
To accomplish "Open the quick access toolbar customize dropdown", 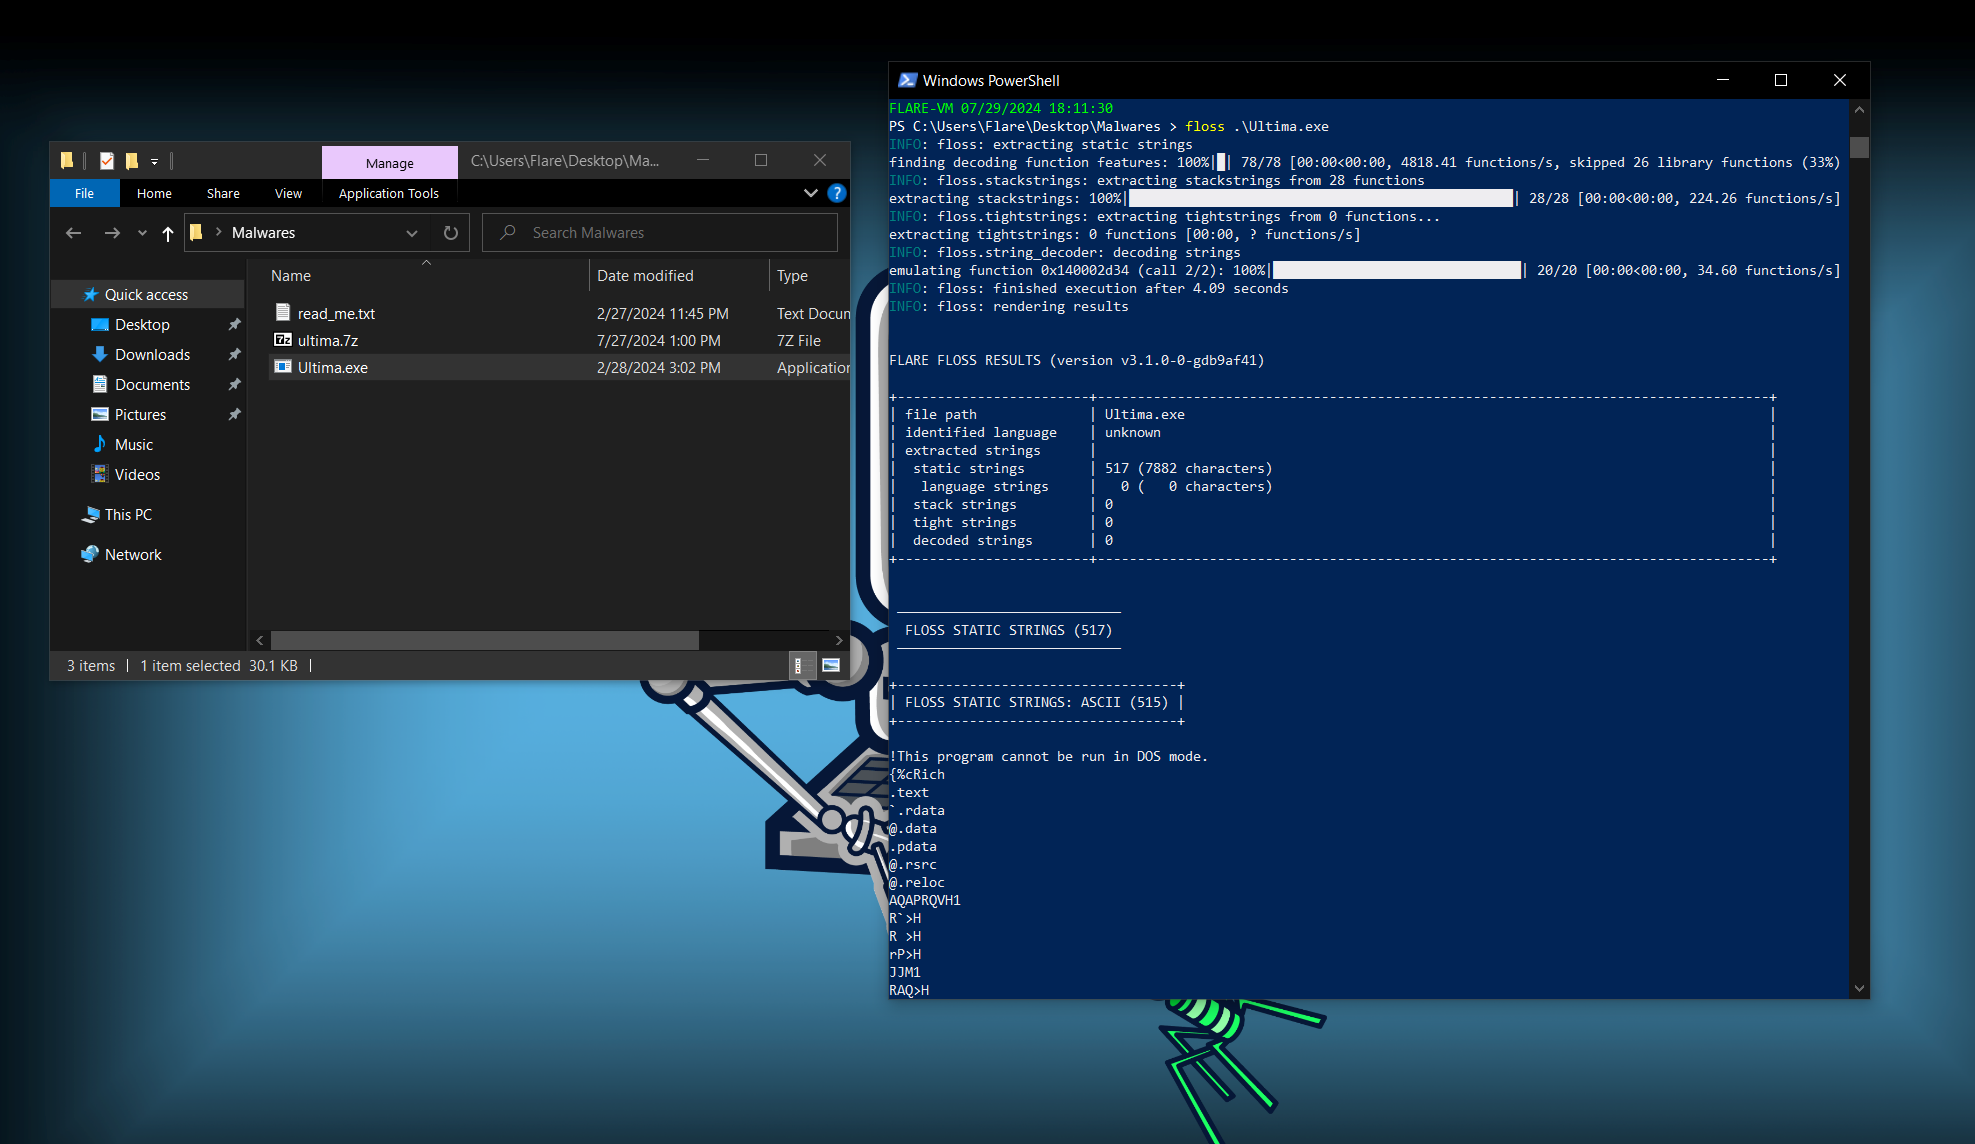I will [x=154, y=161].
